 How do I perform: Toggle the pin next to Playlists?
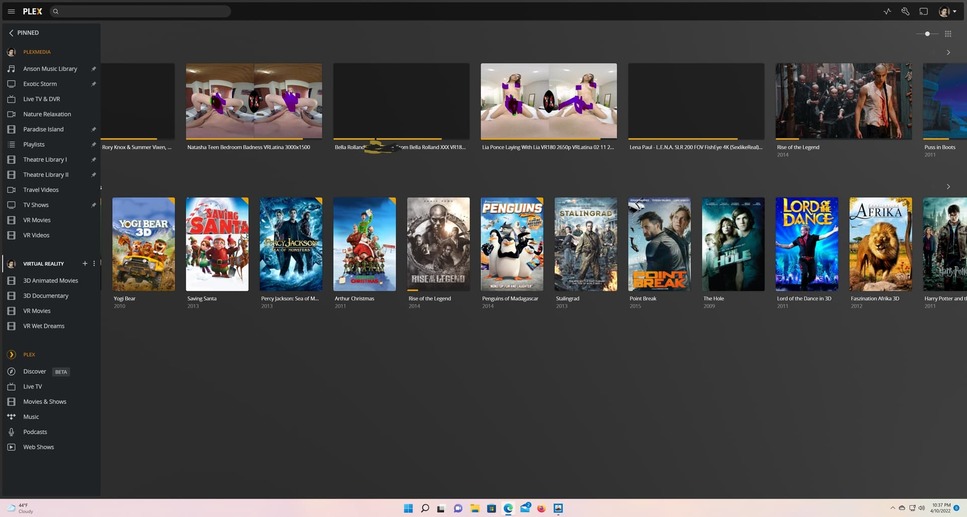click(x=94, y=144)
